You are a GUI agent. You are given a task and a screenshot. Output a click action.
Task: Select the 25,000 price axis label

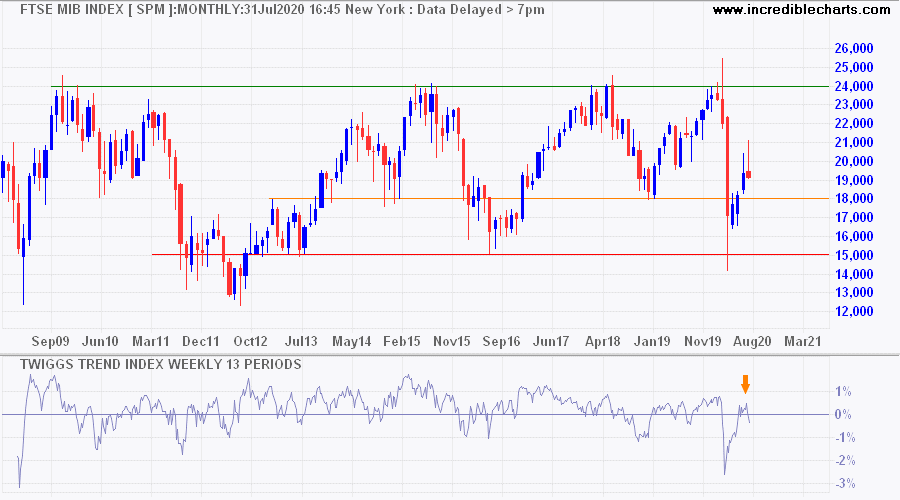pyautogui.click(x=854, y=68)
